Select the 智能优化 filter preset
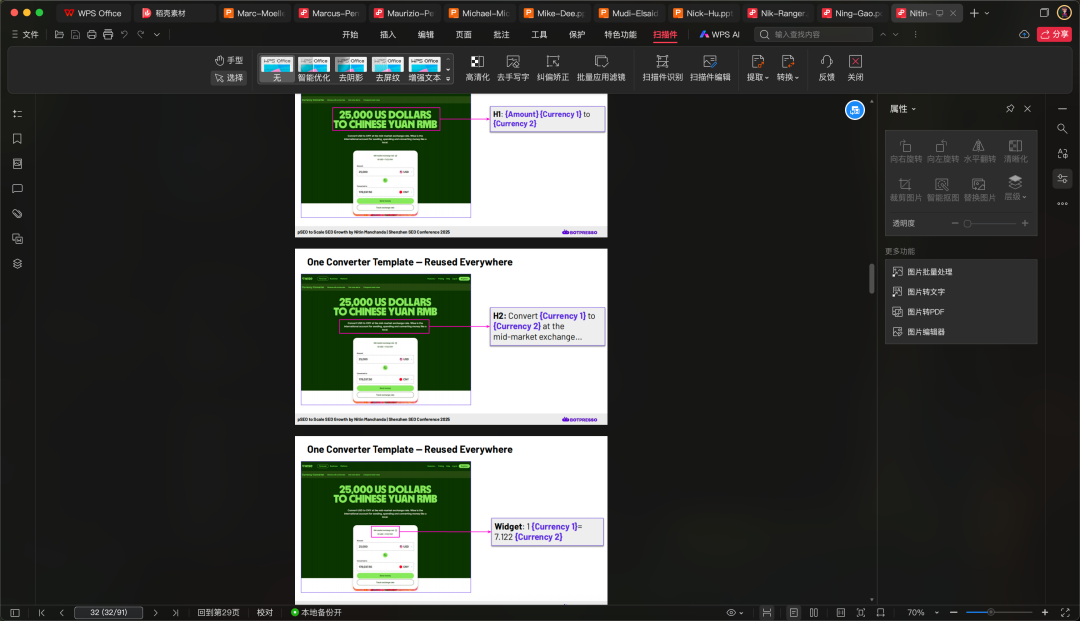This screenshot has height=621, width=1080. (x=314, y=69)
